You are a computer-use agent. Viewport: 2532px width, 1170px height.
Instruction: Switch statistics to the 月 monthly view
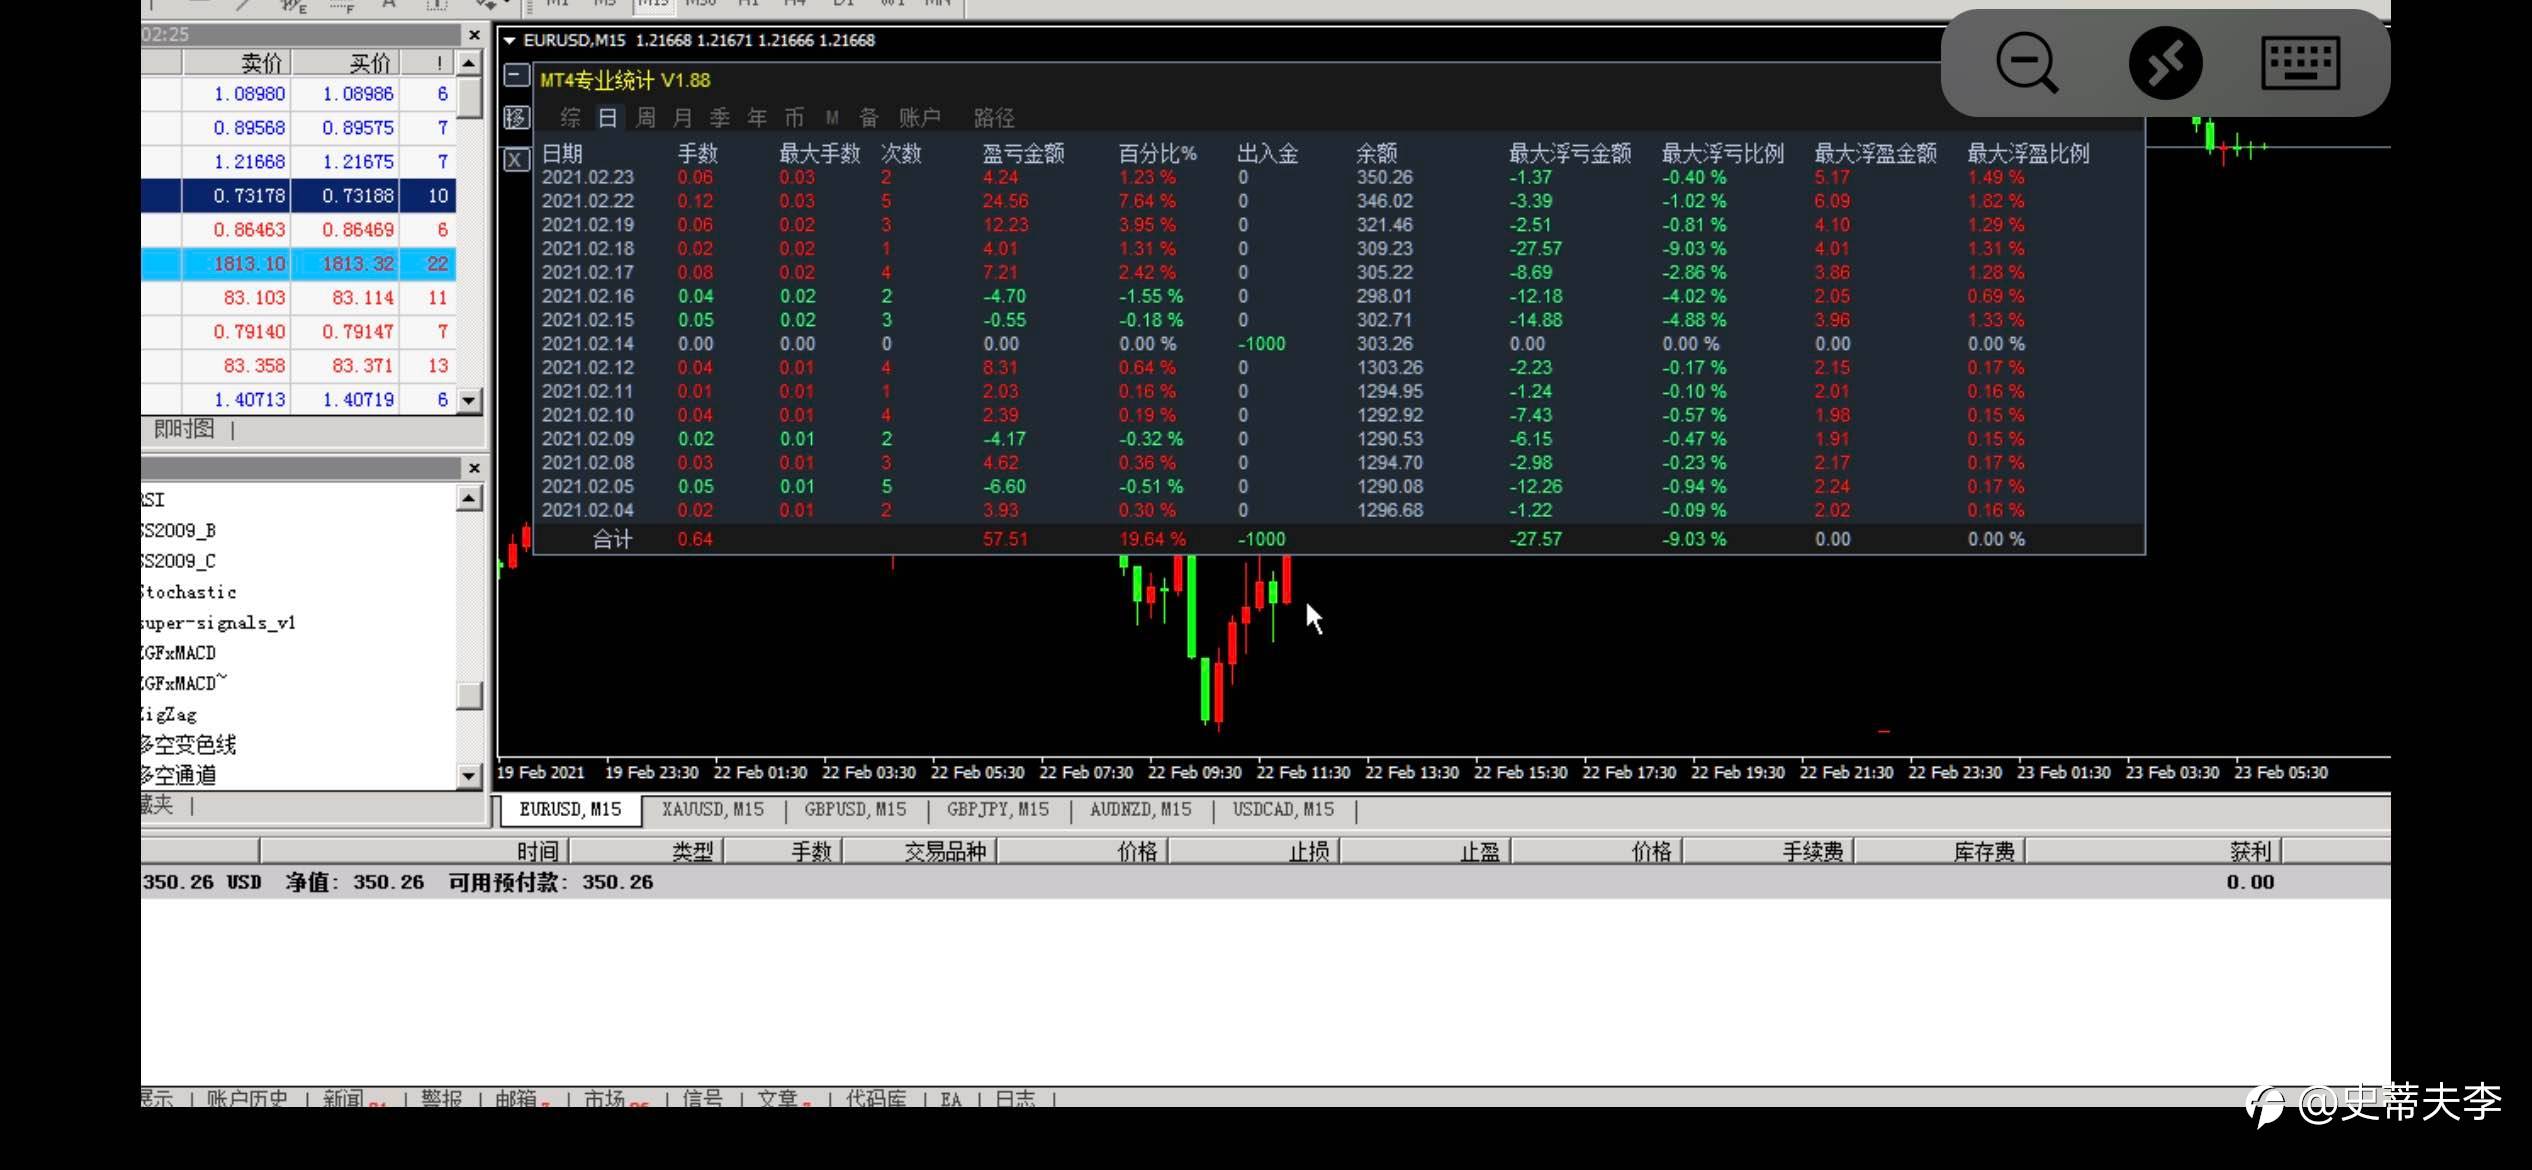click(x=683, y=118)
